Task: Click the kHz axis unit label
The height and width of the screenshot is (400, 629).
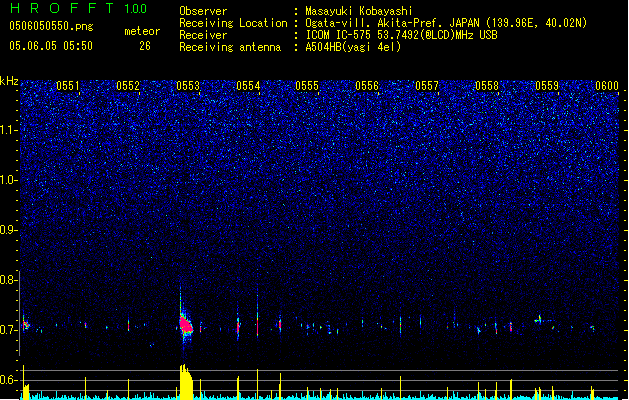Action: pos(9,81)
